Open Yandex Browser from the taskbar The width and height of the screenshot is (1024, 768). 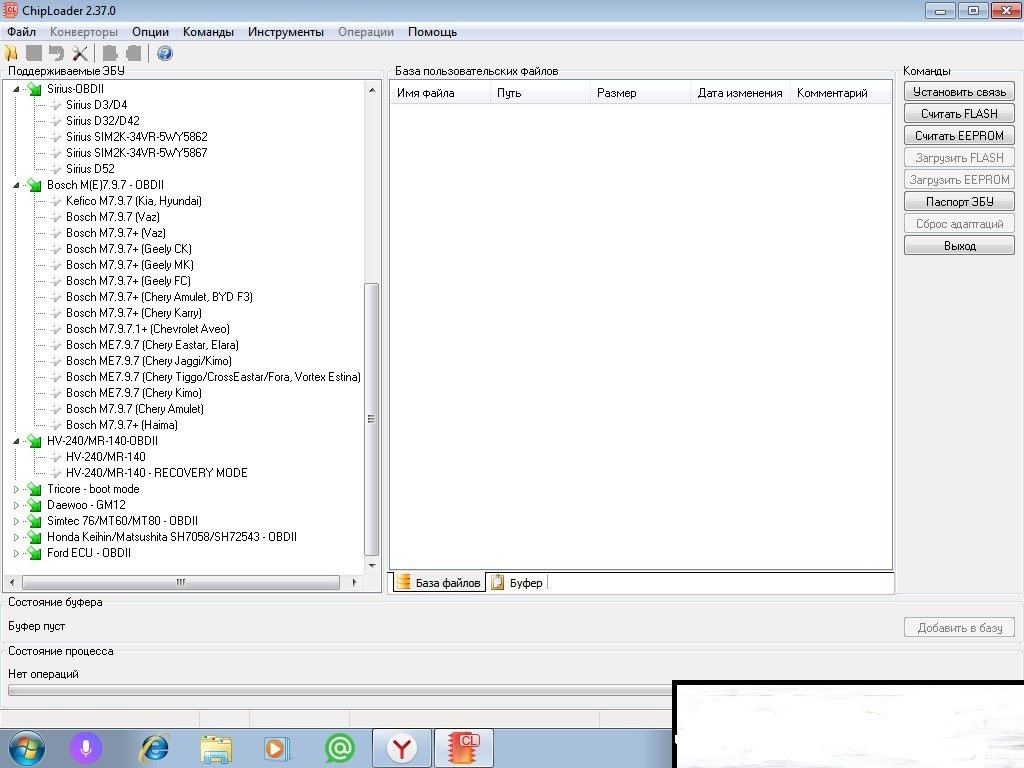[x=402, y=748]
